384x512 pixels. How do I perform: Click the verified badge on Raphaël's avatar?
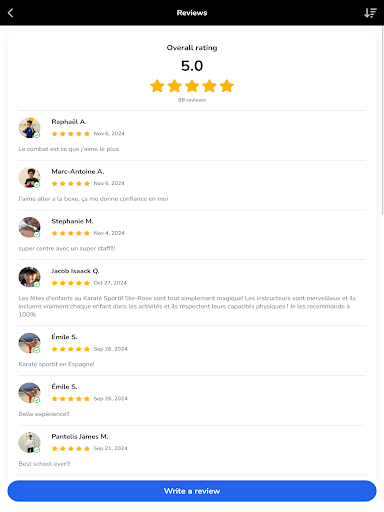(x=37, y=135)
